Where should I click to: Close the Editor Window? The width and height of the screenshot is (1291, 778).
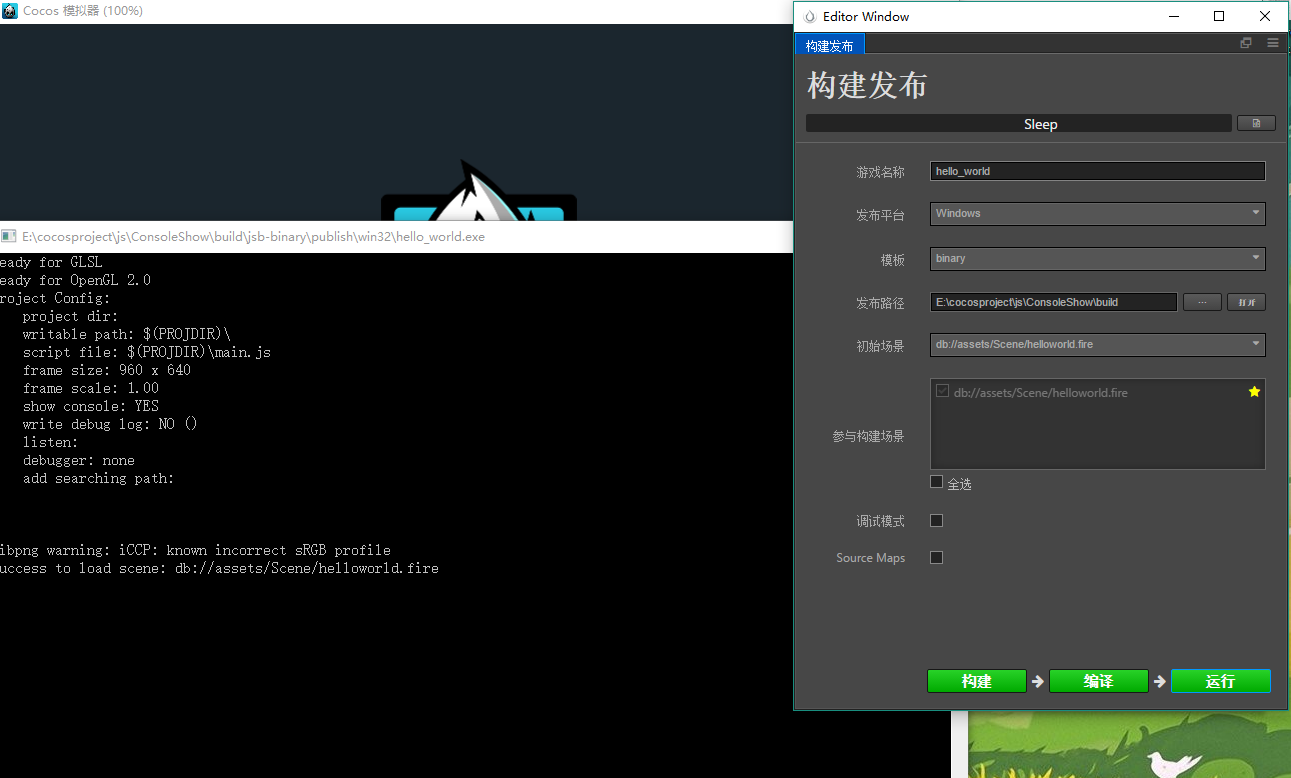tap(1265, 16)
